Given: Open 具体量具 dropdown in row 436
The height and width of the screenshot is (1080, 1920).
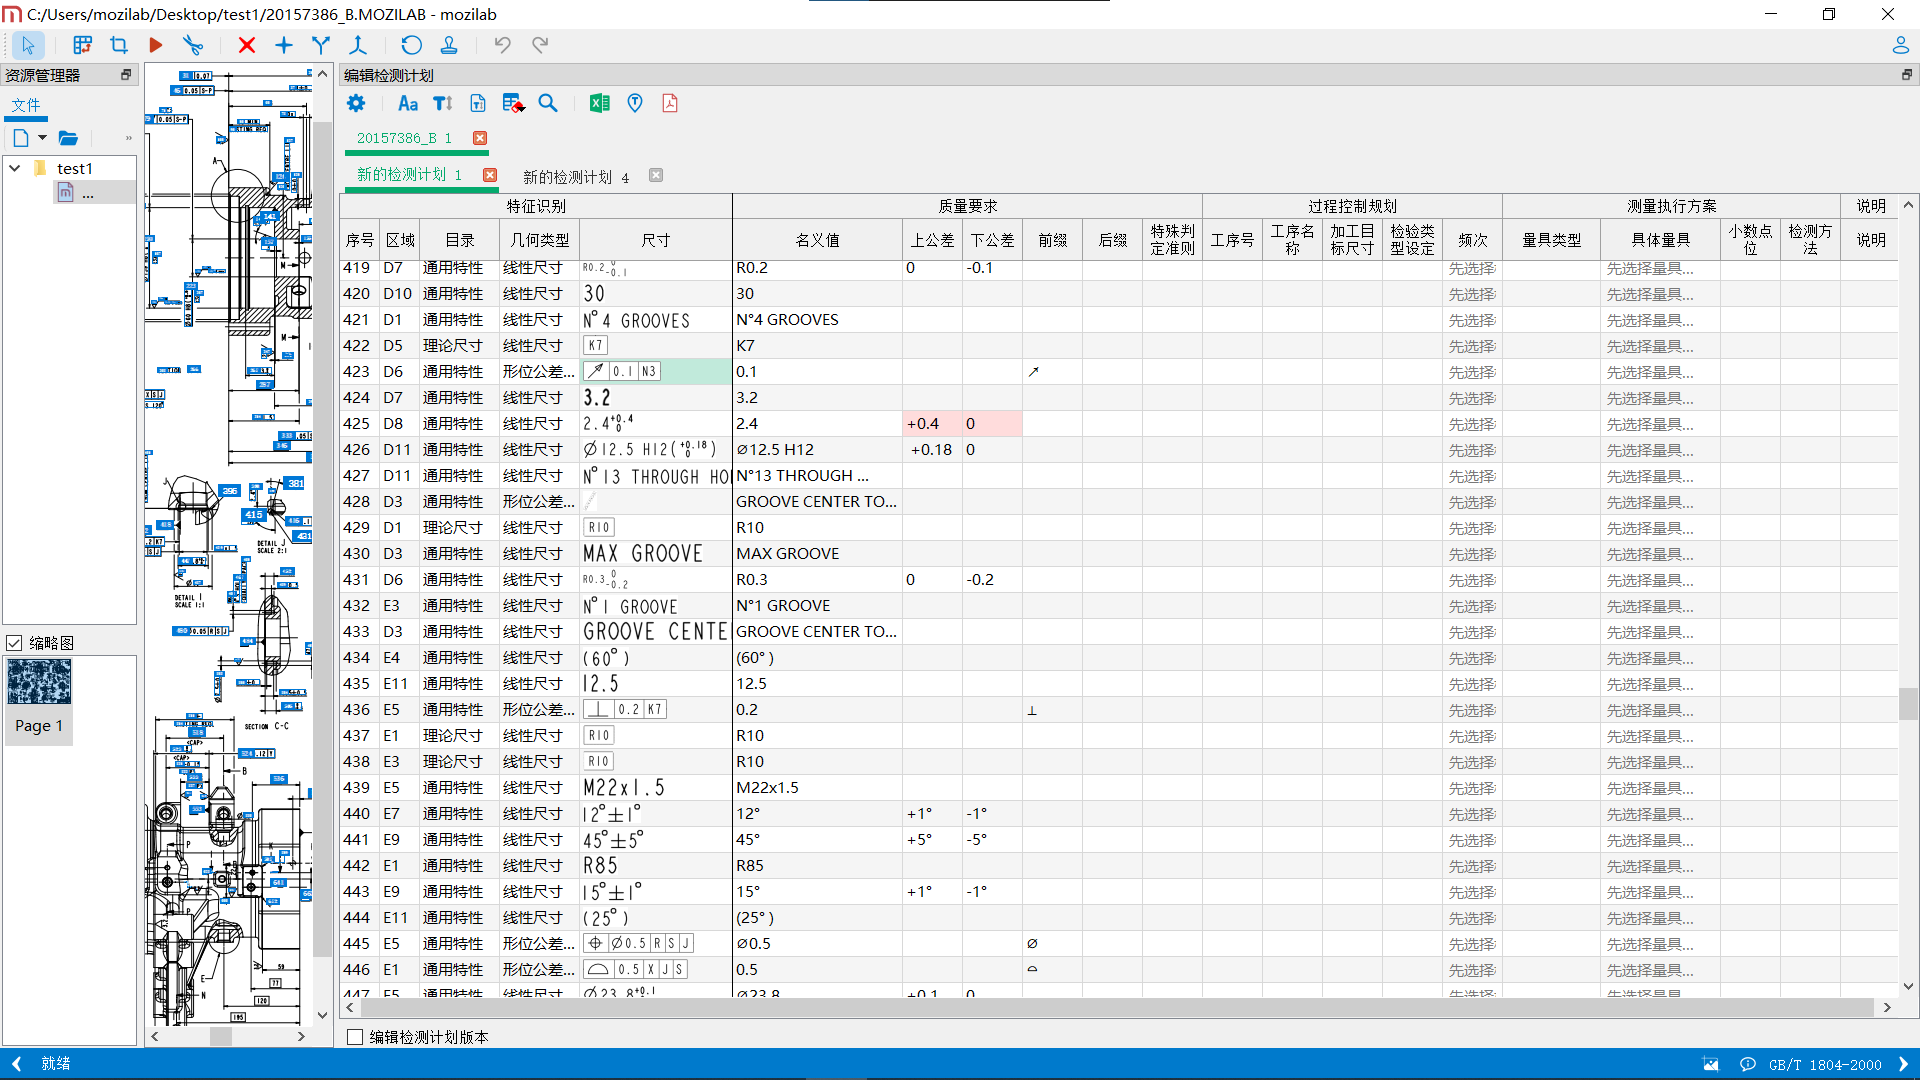Looking at the screenshot, I should pyautogui.click(x=1662, y=710).
